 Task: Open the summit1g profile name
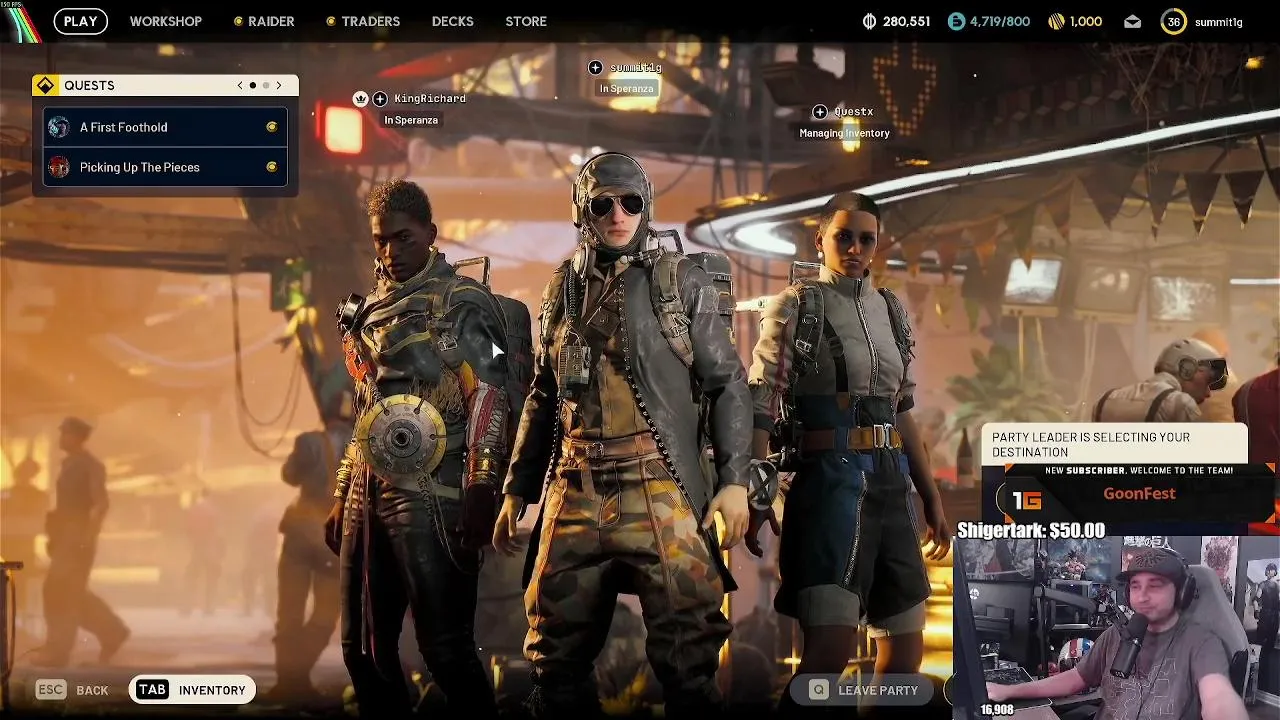click(x=1218, y=22)
